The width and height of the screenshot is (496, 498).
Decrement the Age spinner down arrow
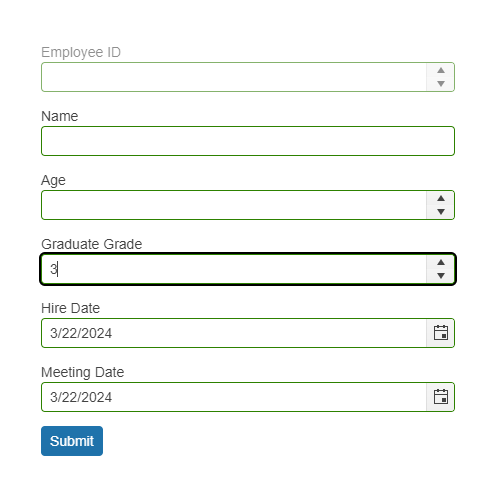pos(441,212)
